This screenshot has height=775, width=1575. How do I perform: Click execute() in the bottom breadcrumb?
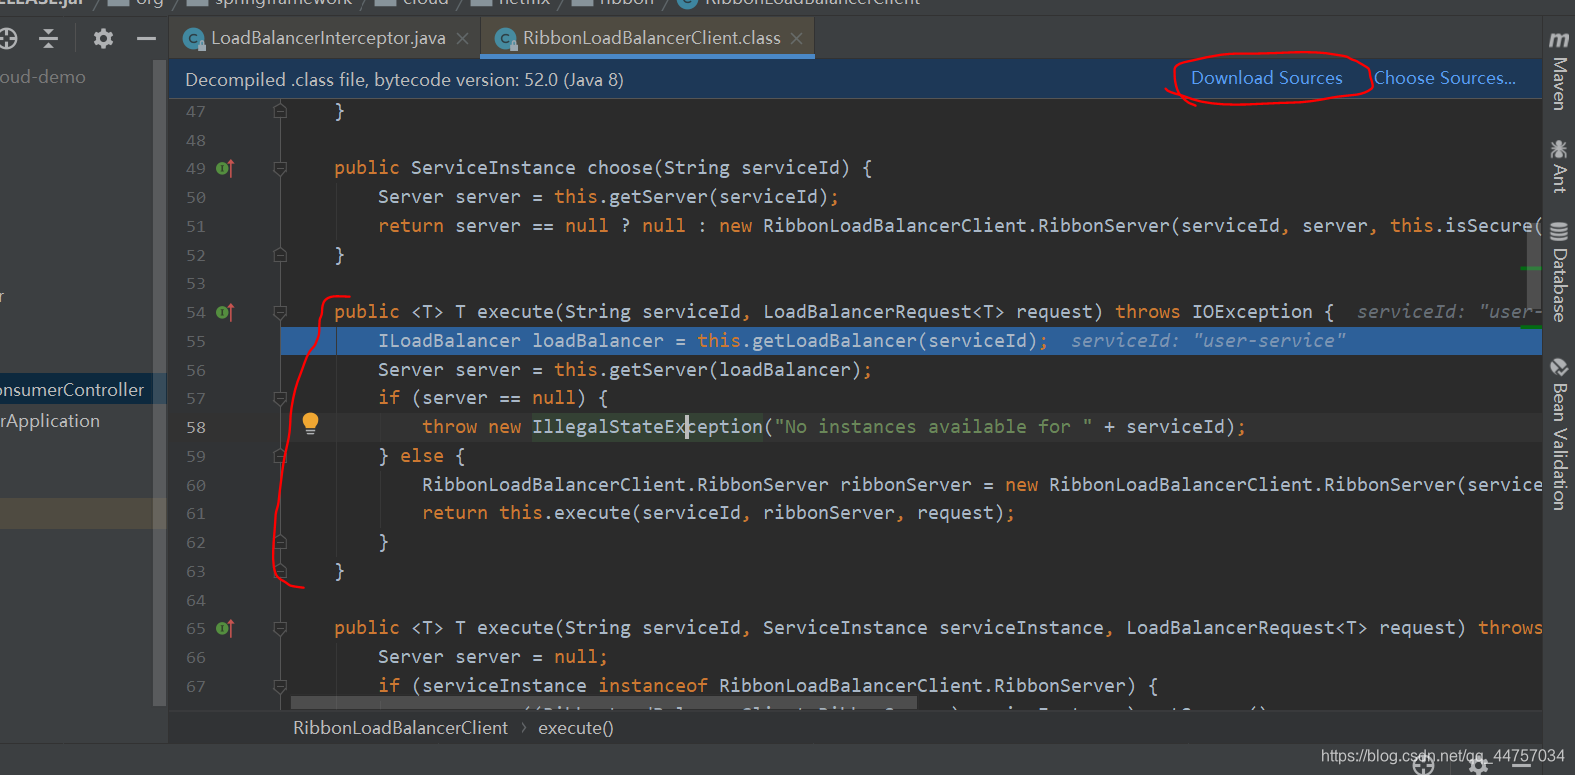coord(576,728)
